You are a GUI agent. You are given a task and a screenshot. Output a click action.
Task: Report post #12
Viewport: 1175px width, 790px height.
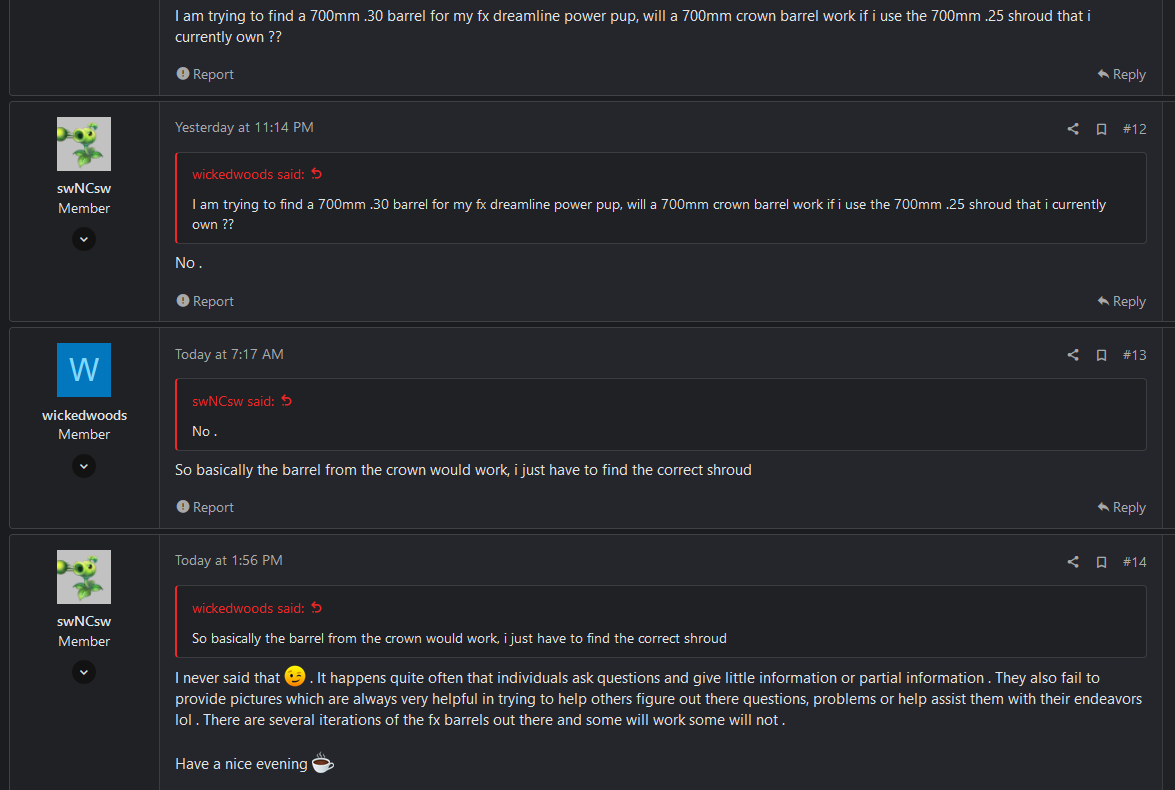(205, 301)
